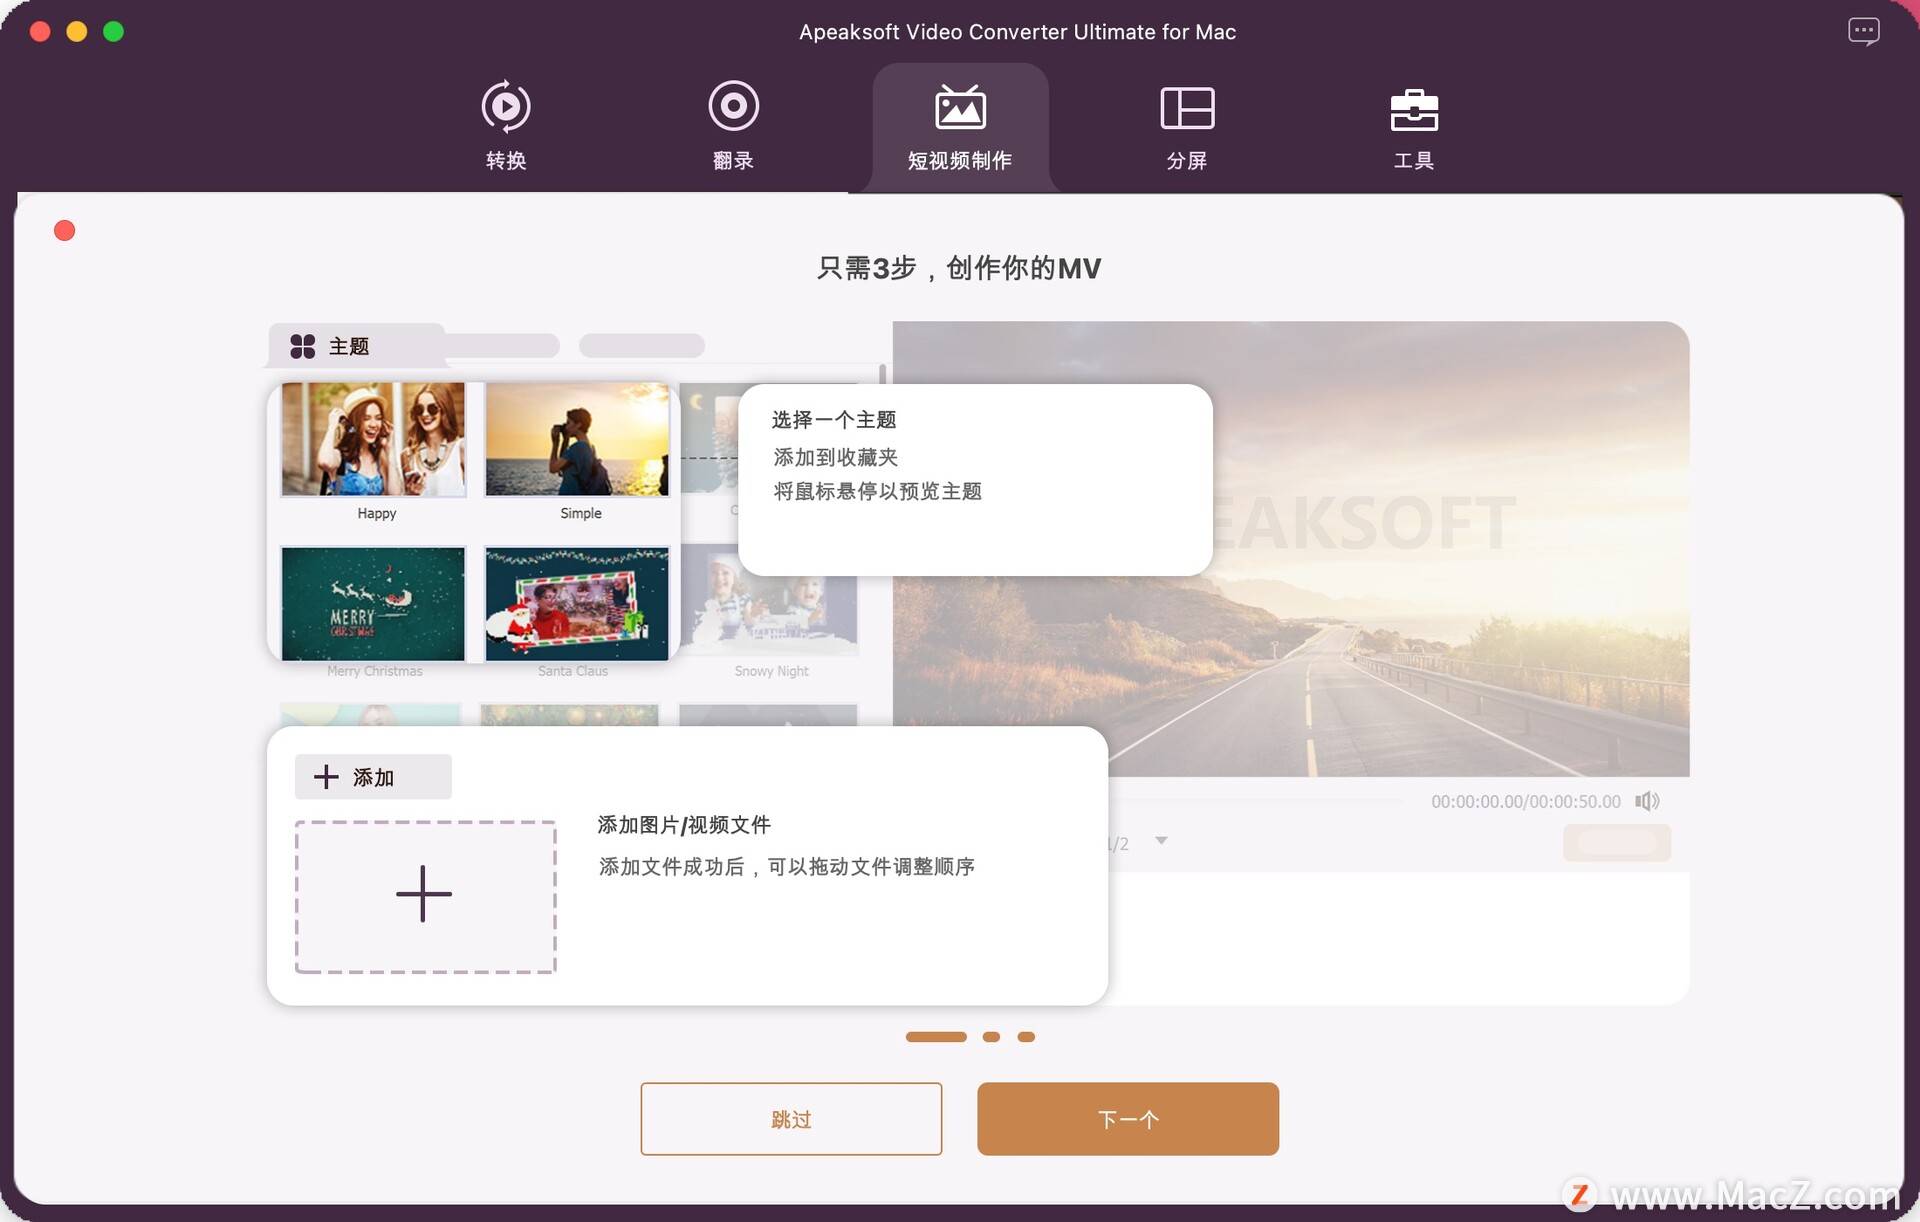Image resolution: width=1920 pixels, height=1222 pixels.
Task: Click the 只需3步，创作你的MV title
Action: coord(959,268)
